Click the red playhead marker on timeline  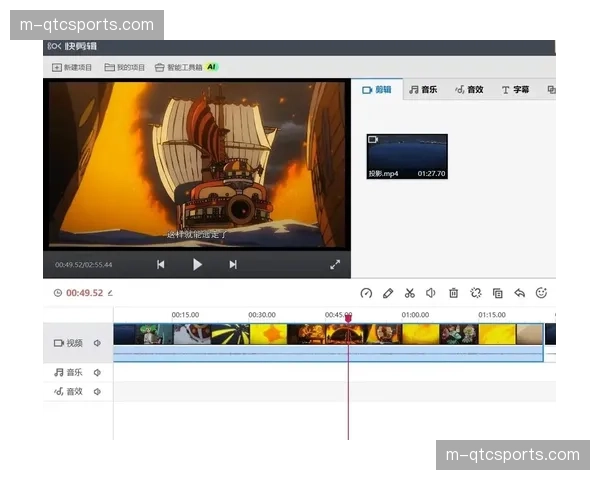(348, 318)
